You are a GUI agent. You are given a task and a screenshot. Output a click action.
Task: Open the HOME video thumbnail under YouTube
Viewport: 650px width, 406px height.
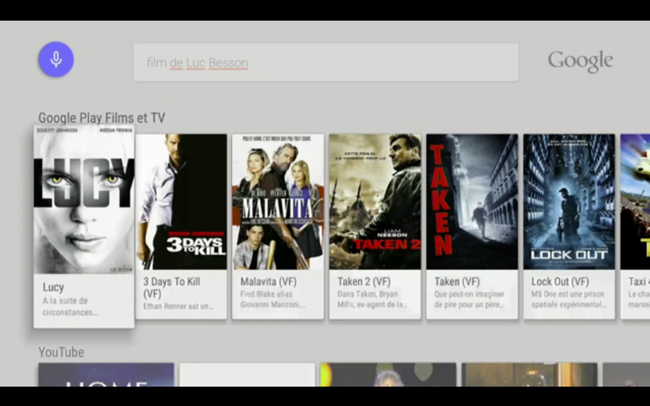coord(106,375)
